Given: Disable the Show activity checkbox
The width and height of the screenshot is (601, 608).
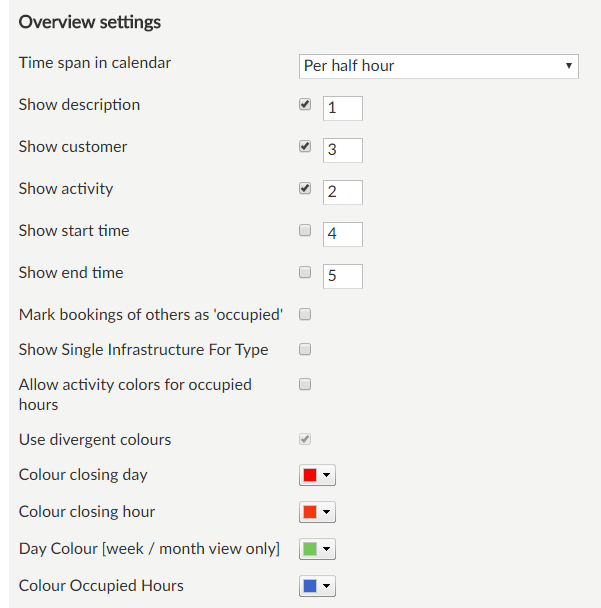Looking at the screenshot, I should click(305, 189).
